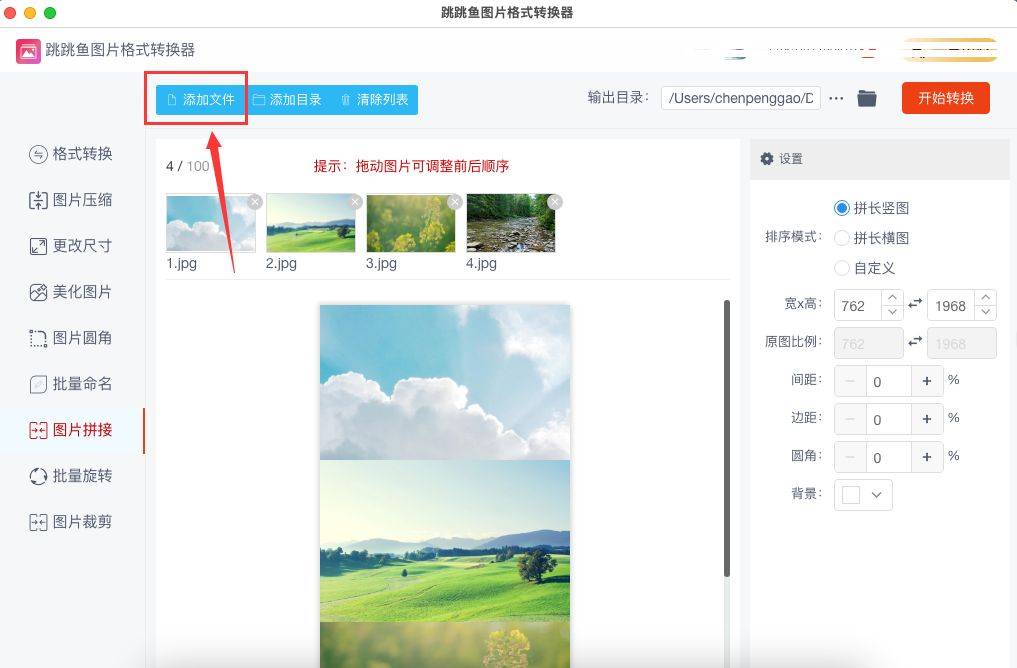Select the 3.jpg thumbnail
The width and height of the screenshot is (1017, 668).
click(410, 223)
